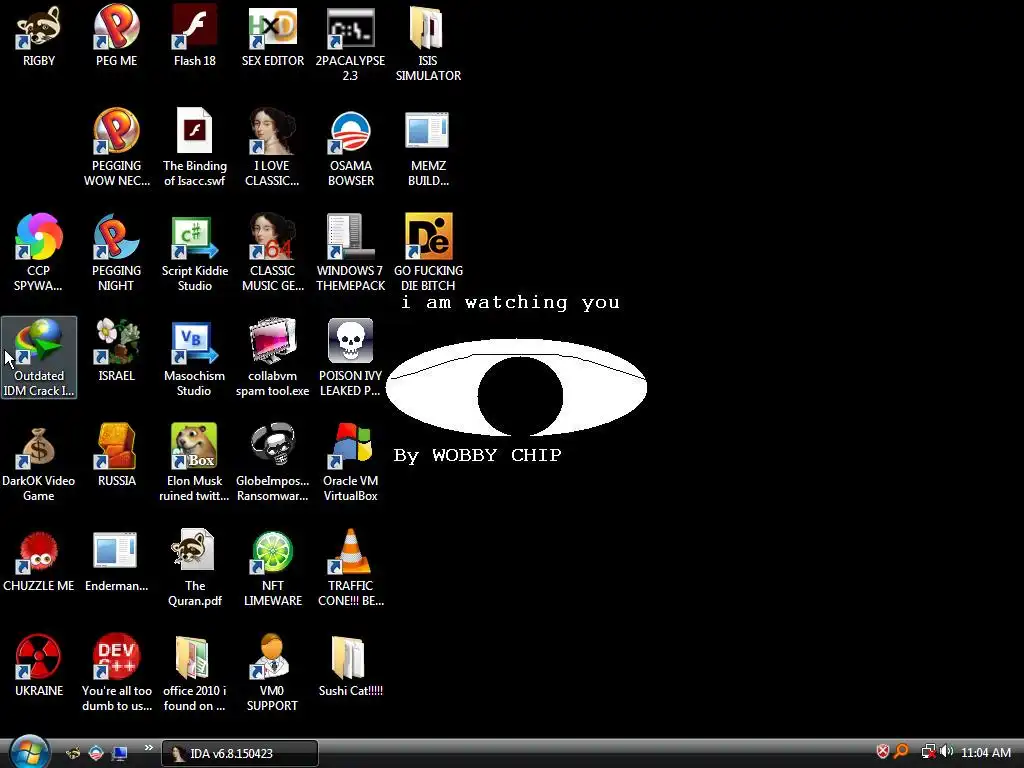
Task: Click Obama logo icon in Quick Launch
Action: pos(96,753)
